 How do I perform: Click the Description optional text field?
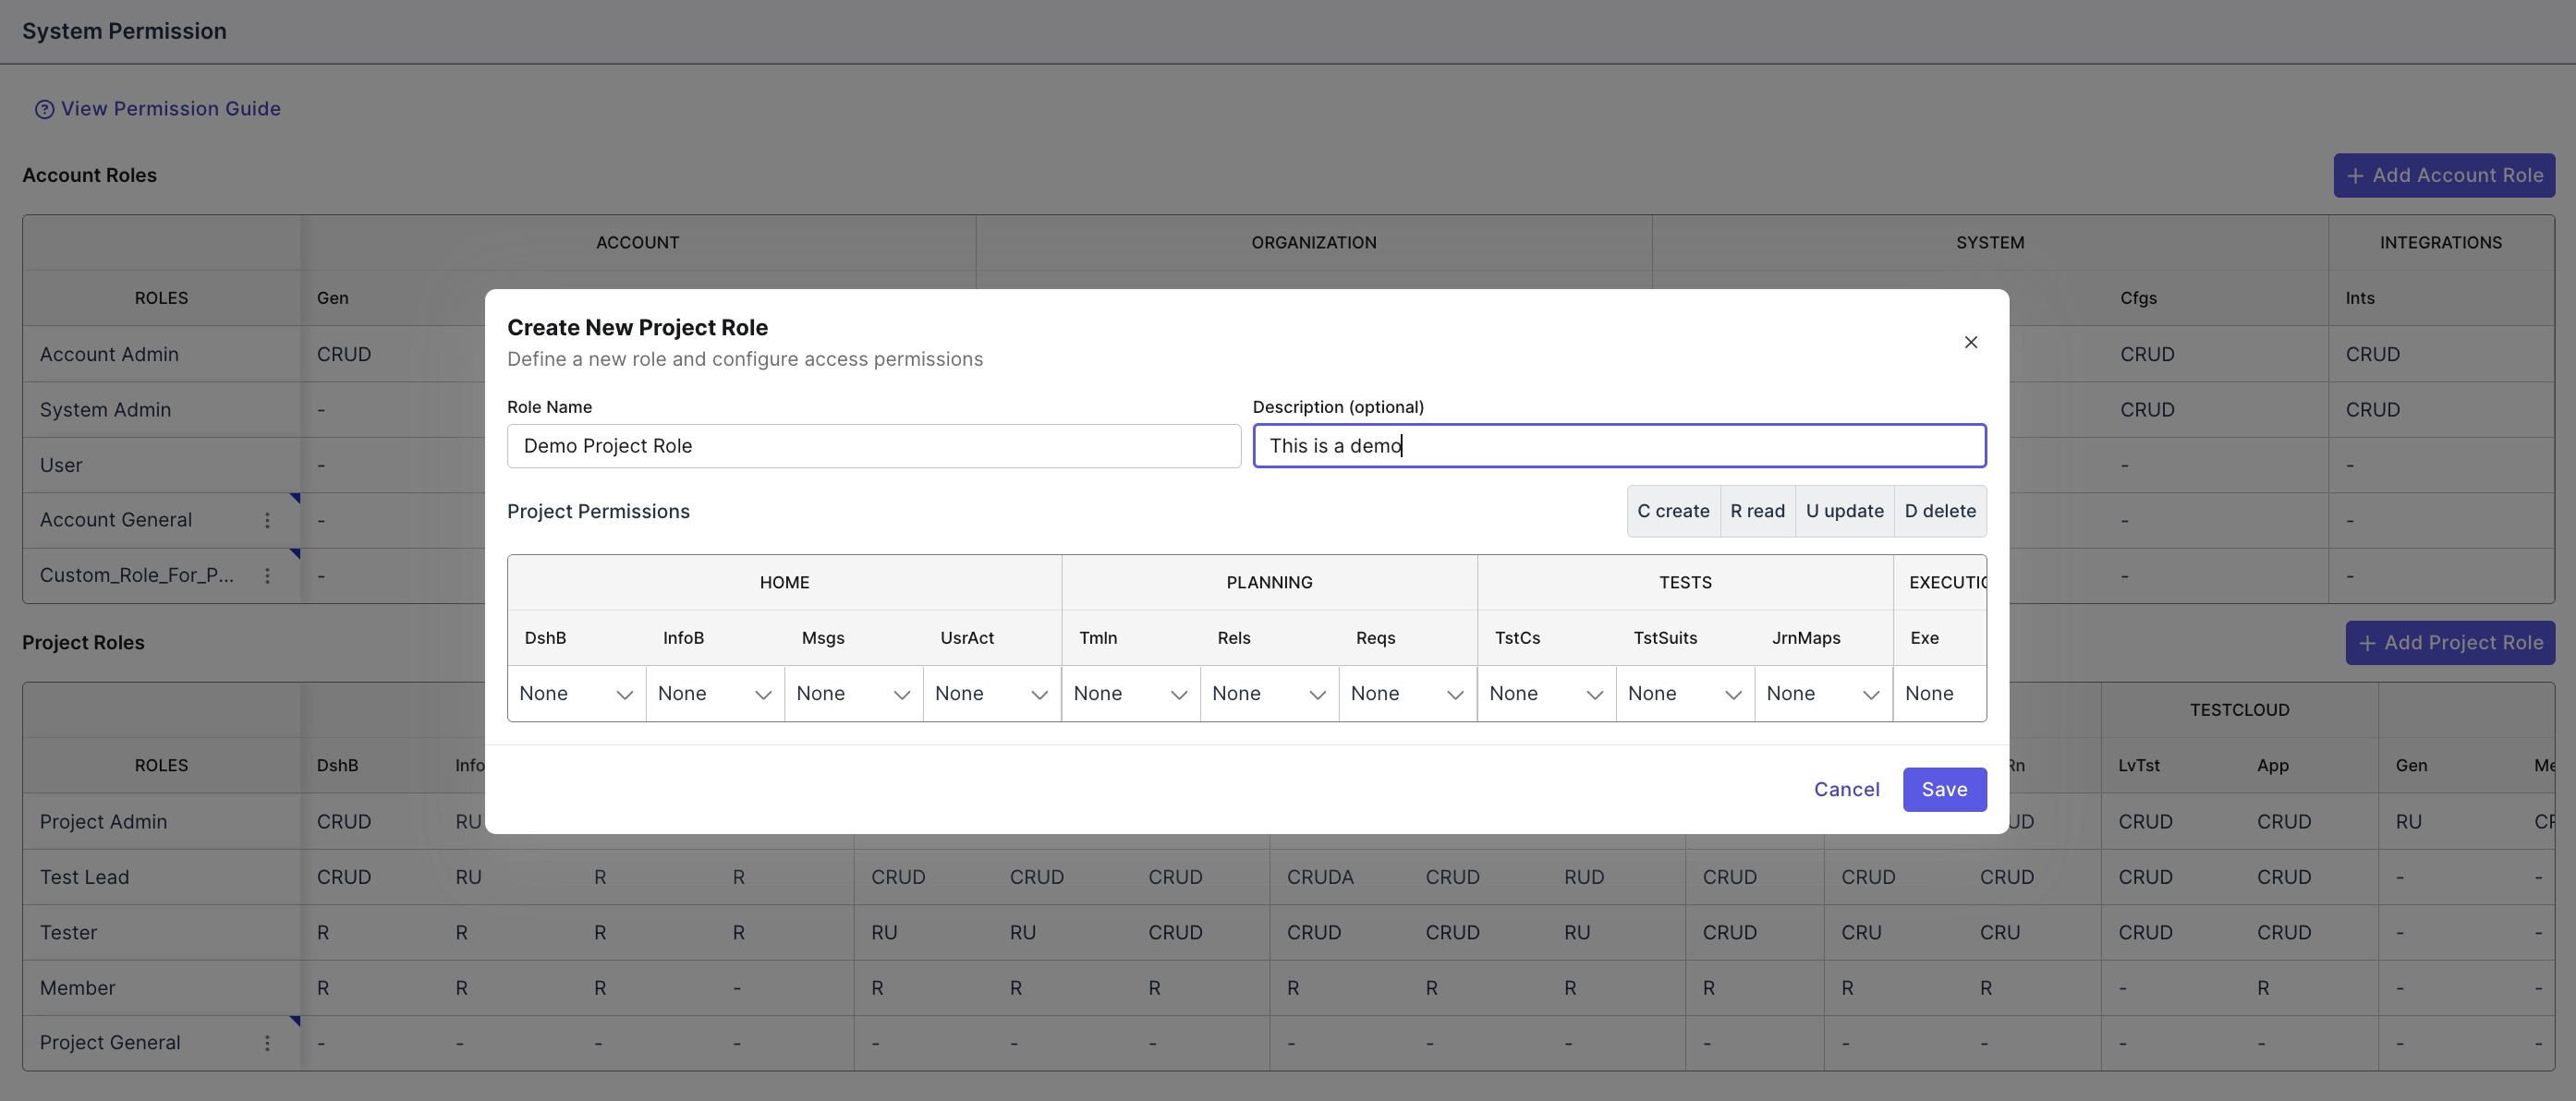(1618, 446)
